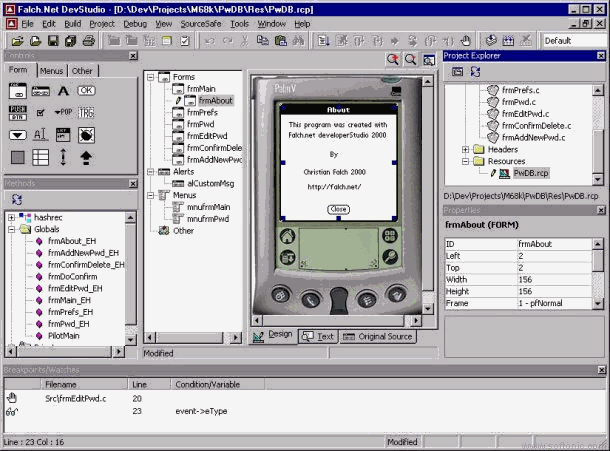Select the Label control tool (letter A)
Viewport: 610px width, 451px height.
64,90
